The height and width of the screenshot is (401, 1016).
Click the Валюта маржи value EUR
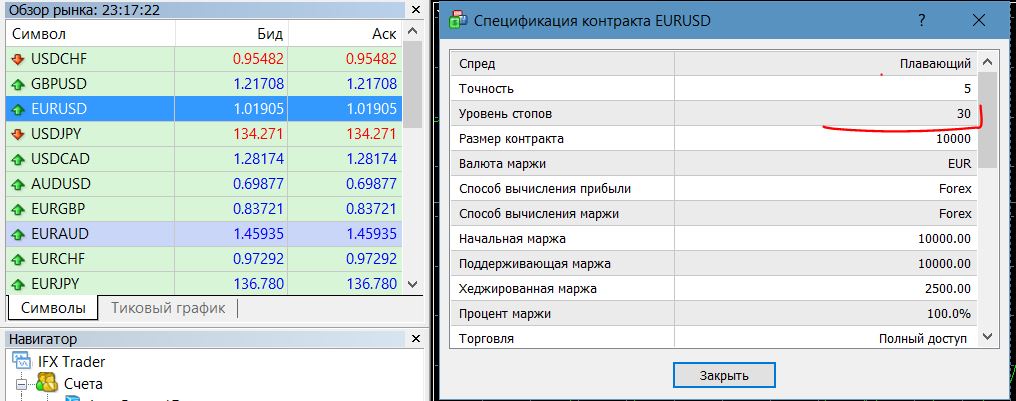click(x=960, y=164)
